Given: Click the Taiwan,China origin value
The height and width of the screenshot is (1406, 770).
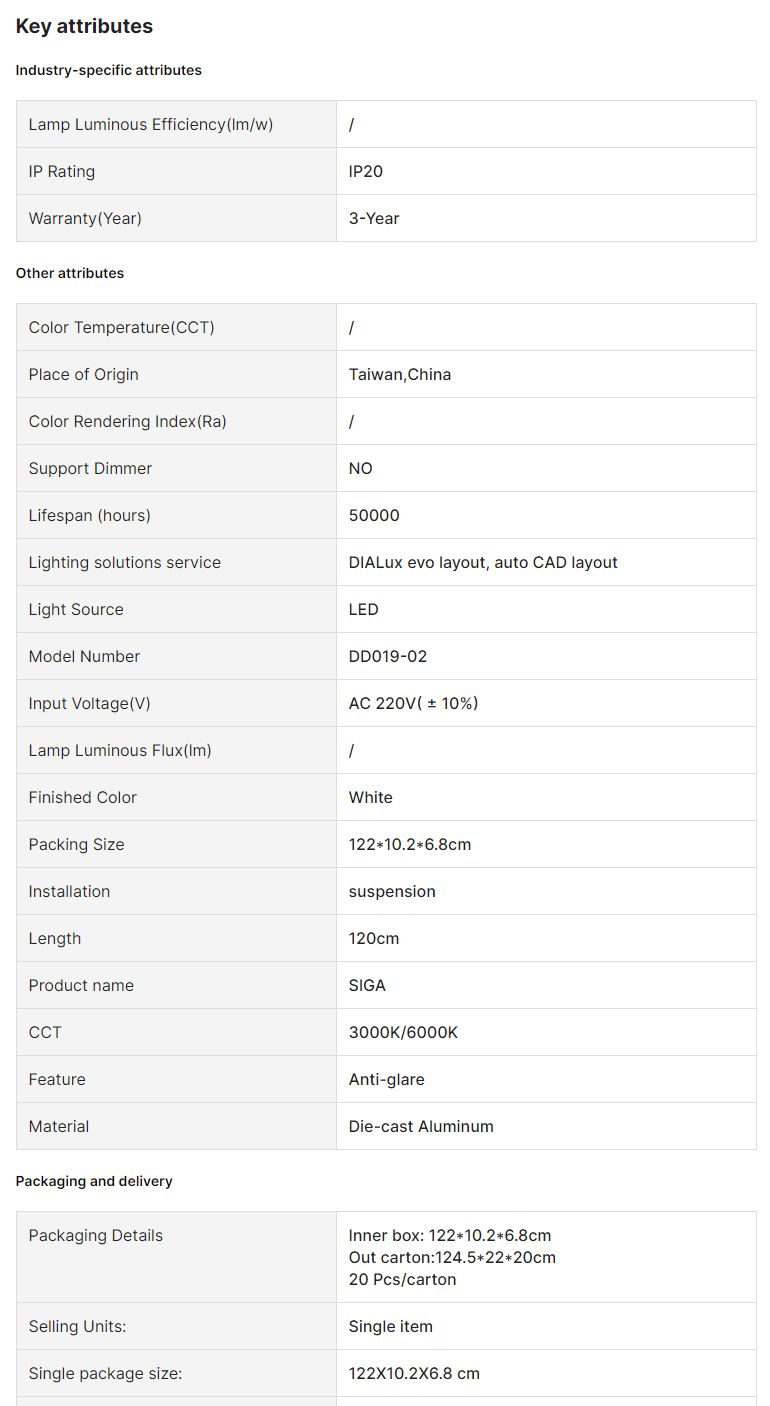Looking at the screenshot, I should coord(400,374).
